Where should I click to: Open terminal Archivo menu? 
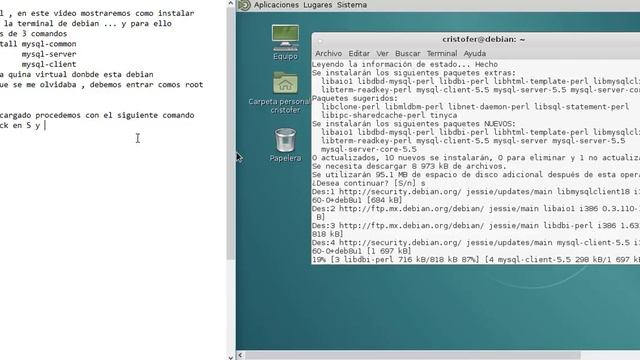[329, 53]
